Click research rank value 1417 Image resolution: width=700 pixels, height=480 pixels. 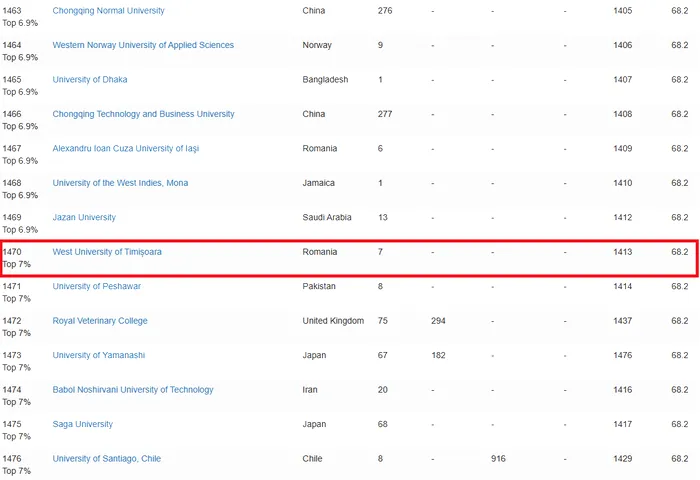point(623,424)
